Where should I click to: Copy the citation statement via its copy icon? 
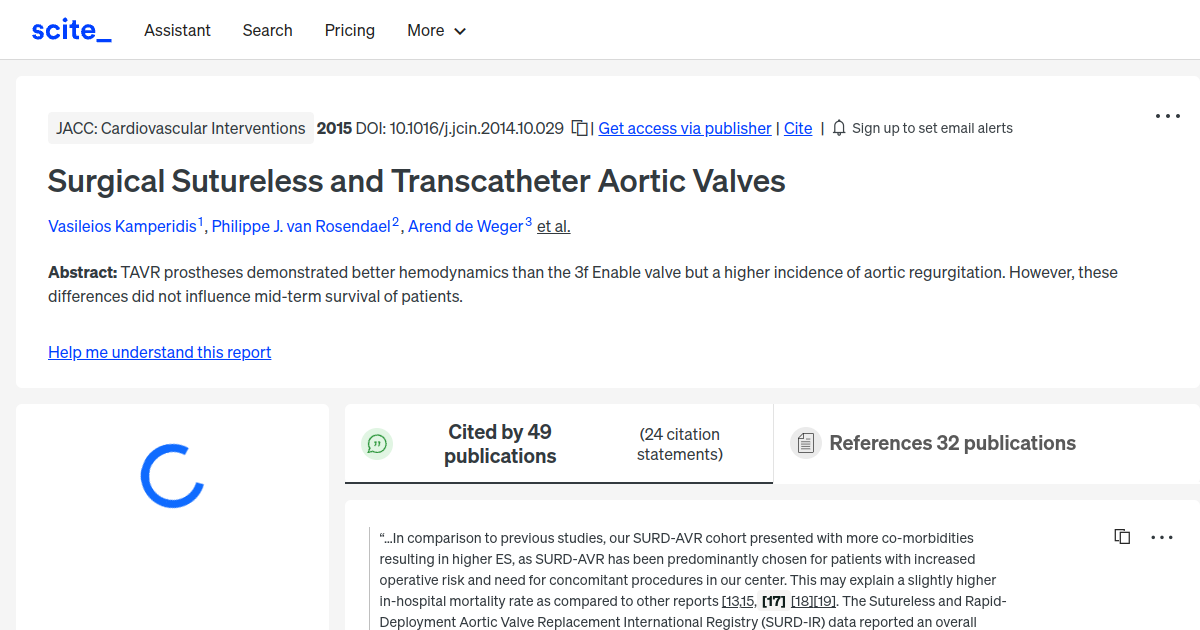pos(1121,536)
